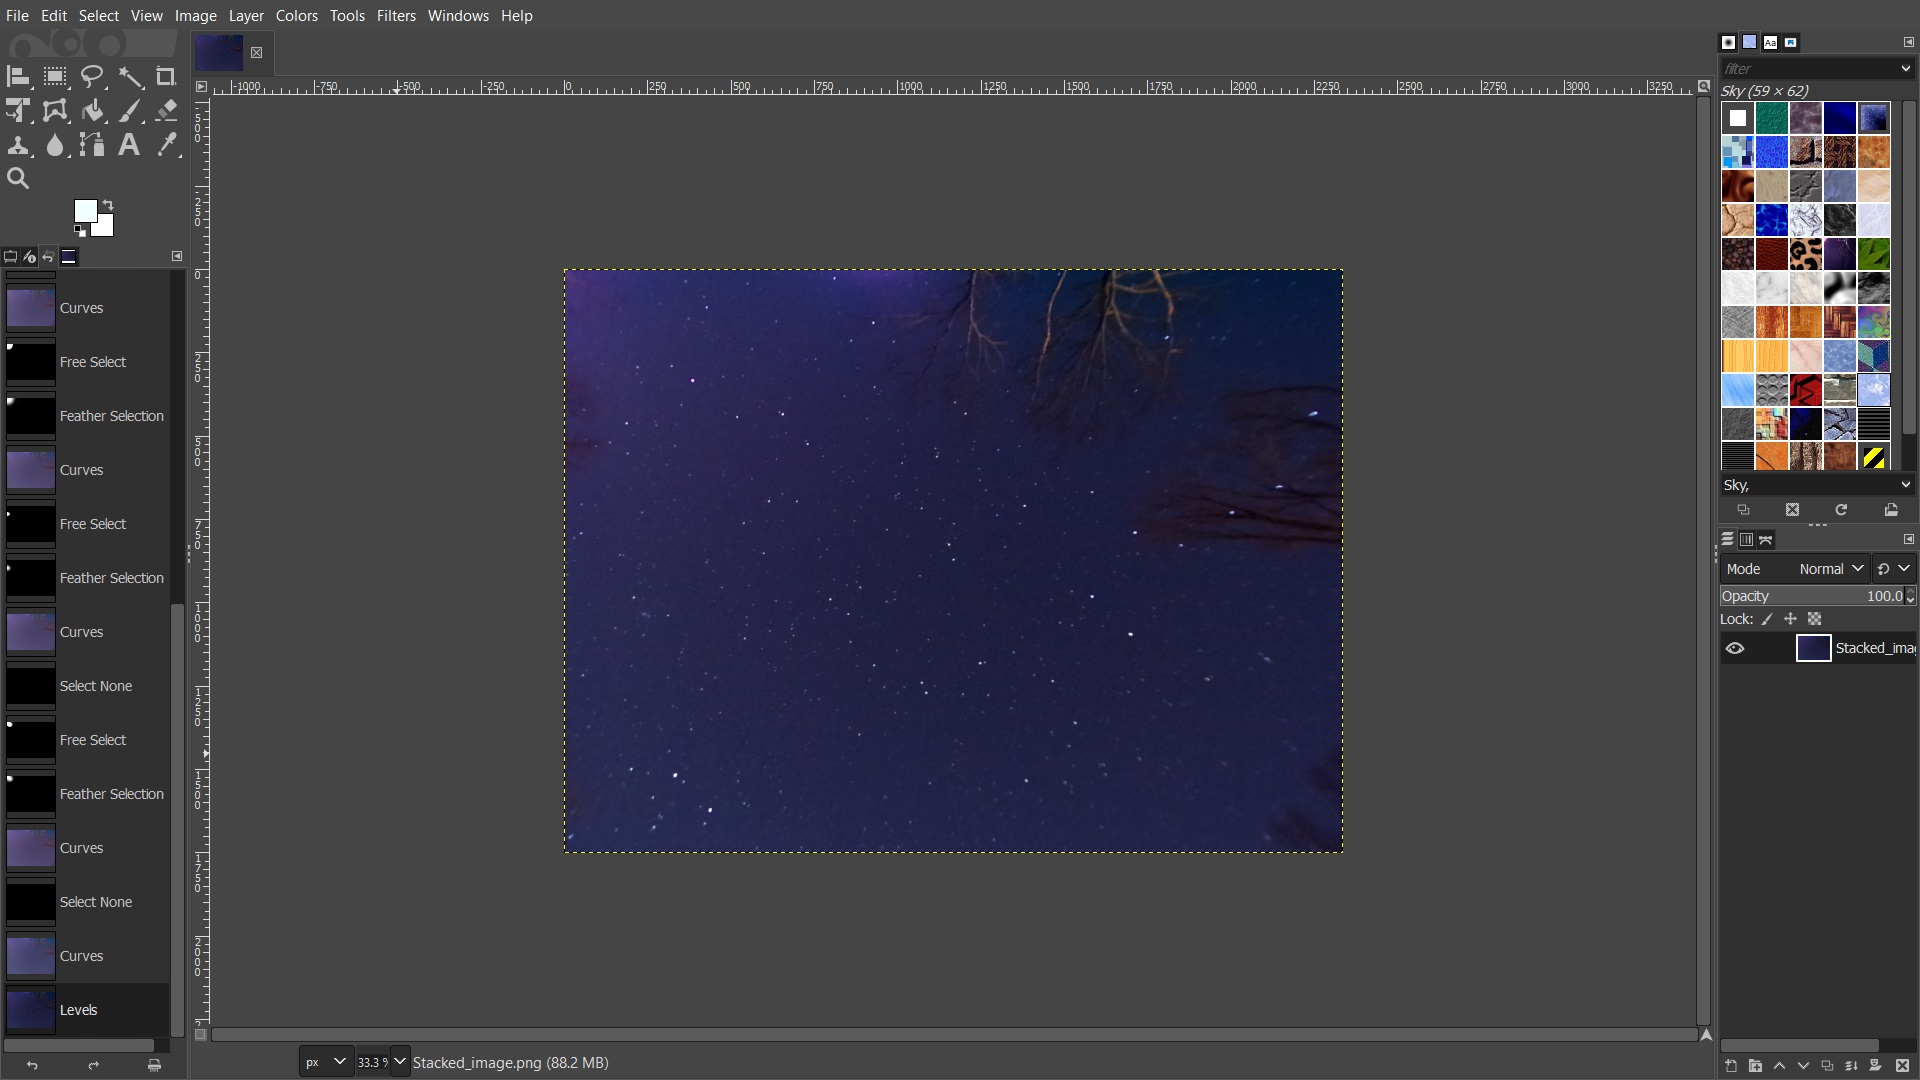Viewport: 1920px width, 1080px height.
Task: Open the layers dock configuration menu
Action: pos(1908,539)
